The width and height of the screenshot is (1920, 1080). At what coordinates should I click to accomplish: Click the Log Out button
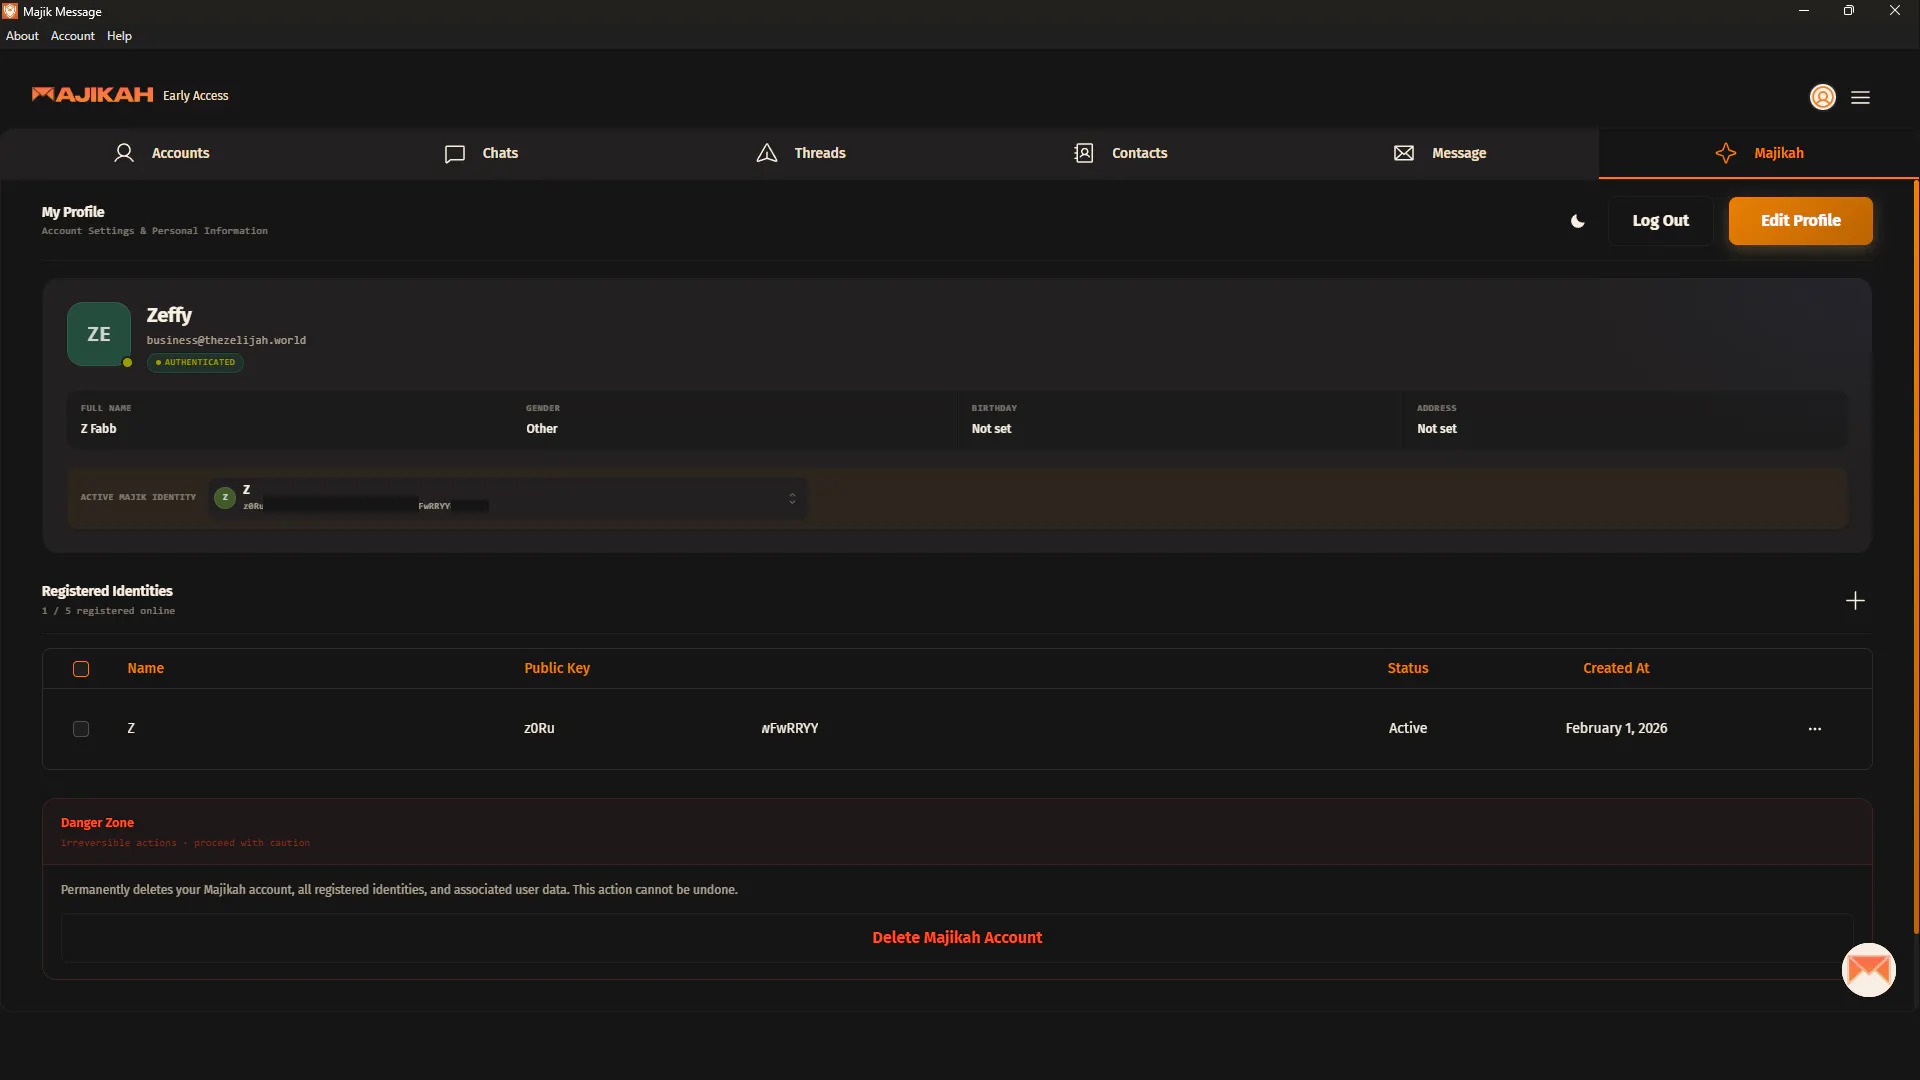point(1660,221)
